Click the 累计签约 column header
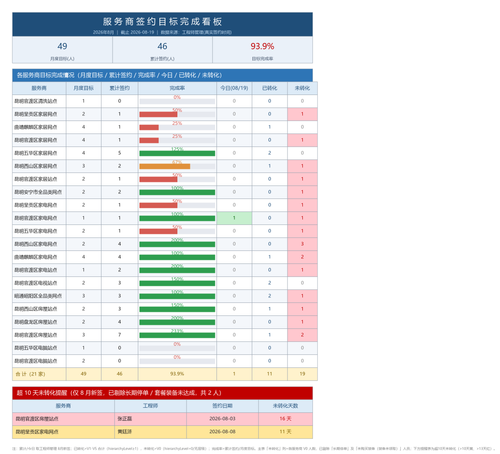This screenshot has width=500, height=454. pos(119,88)
